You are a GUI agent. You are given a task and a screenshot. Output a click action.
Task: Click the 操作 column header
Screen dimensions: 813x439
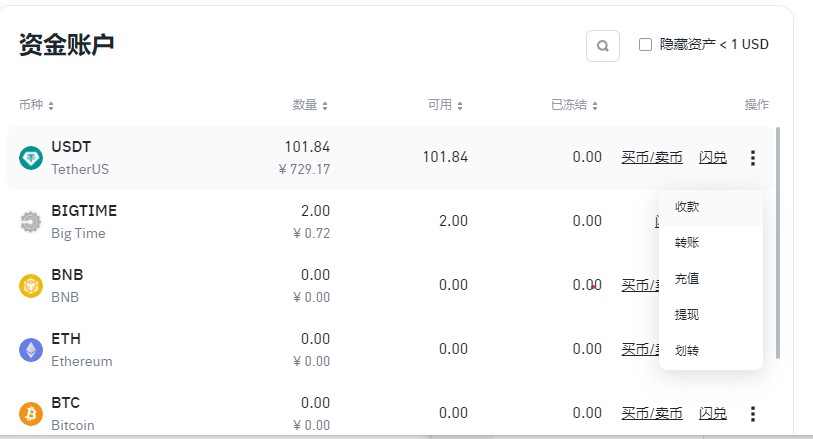pos(756,105)
